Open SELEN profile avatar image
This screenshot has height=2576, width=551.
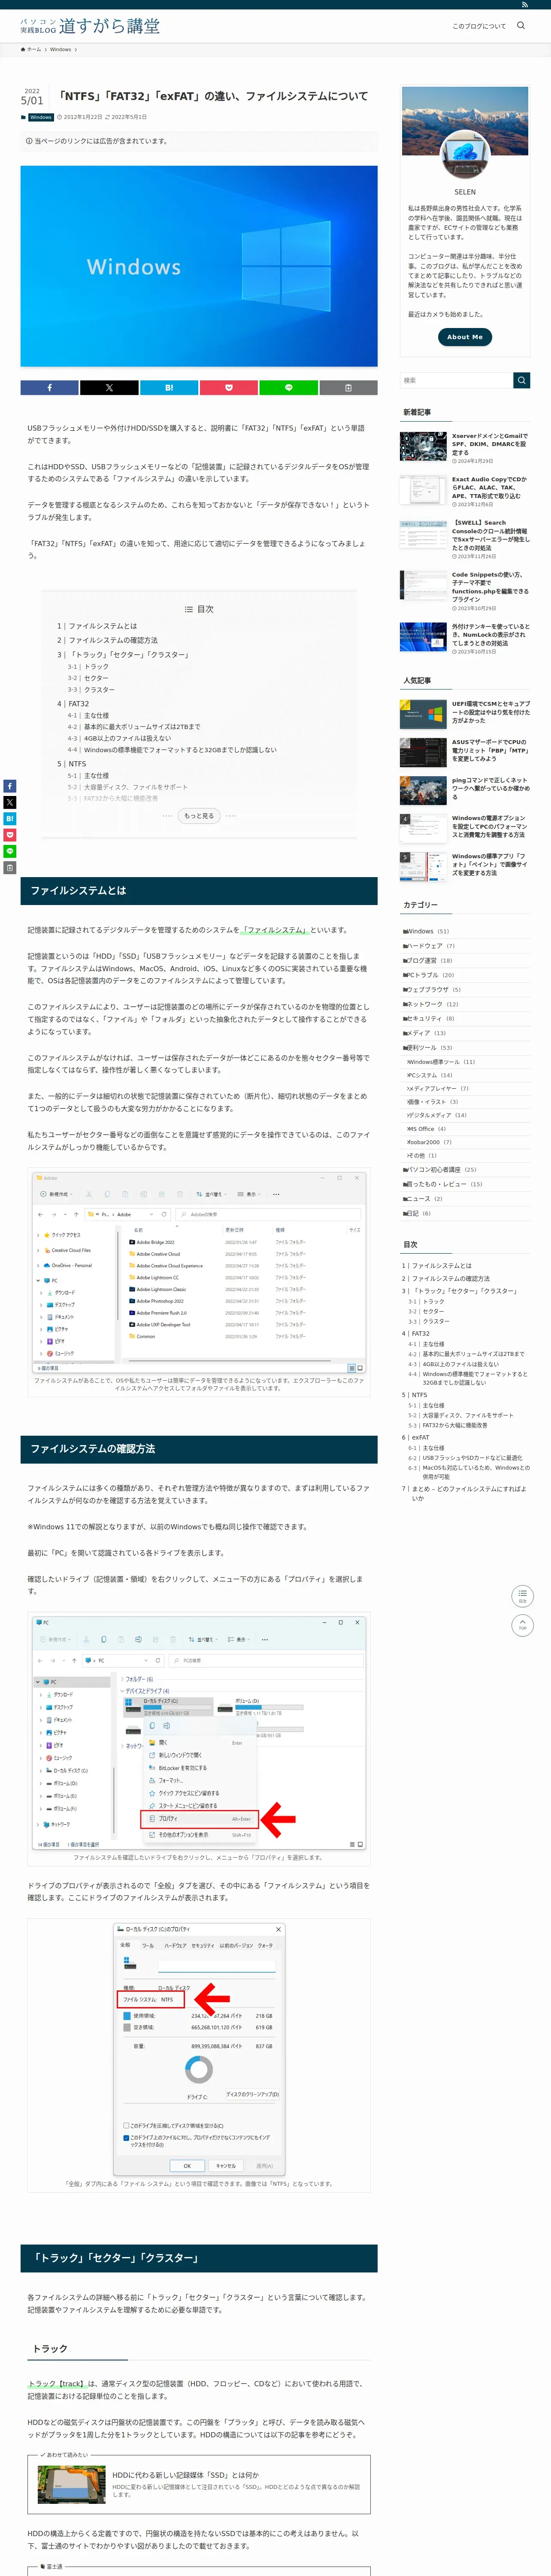465,154
